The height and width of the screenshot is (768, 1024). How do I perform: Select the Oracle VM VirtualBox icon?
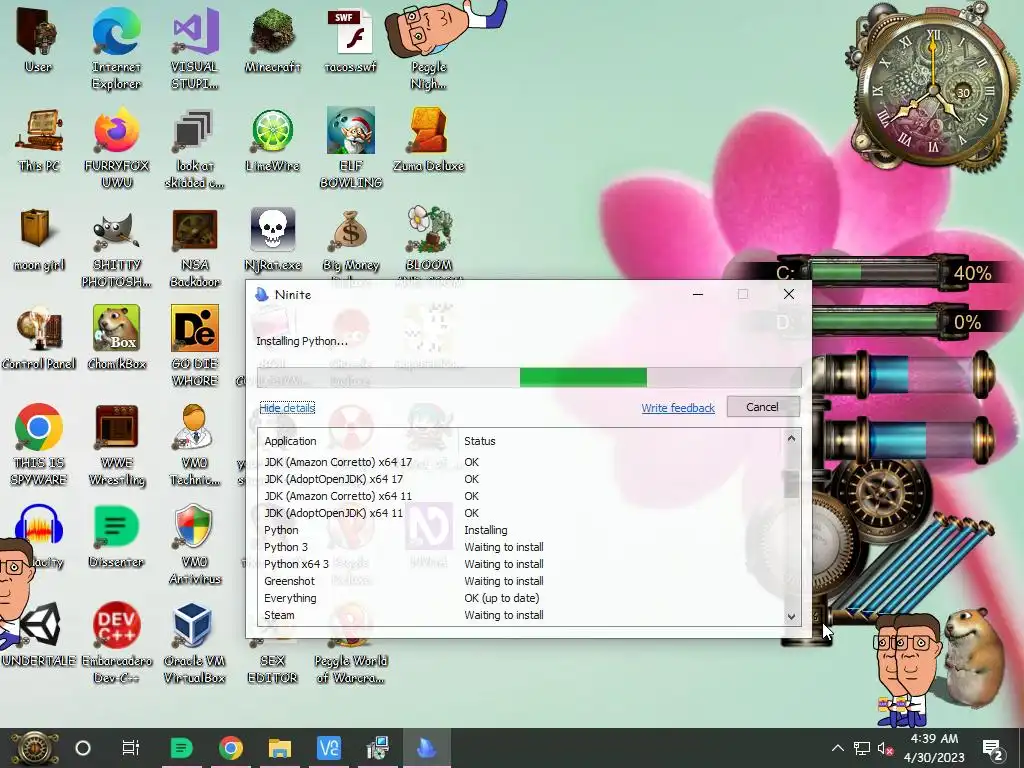pyautogui.click(x=195, y=643)
